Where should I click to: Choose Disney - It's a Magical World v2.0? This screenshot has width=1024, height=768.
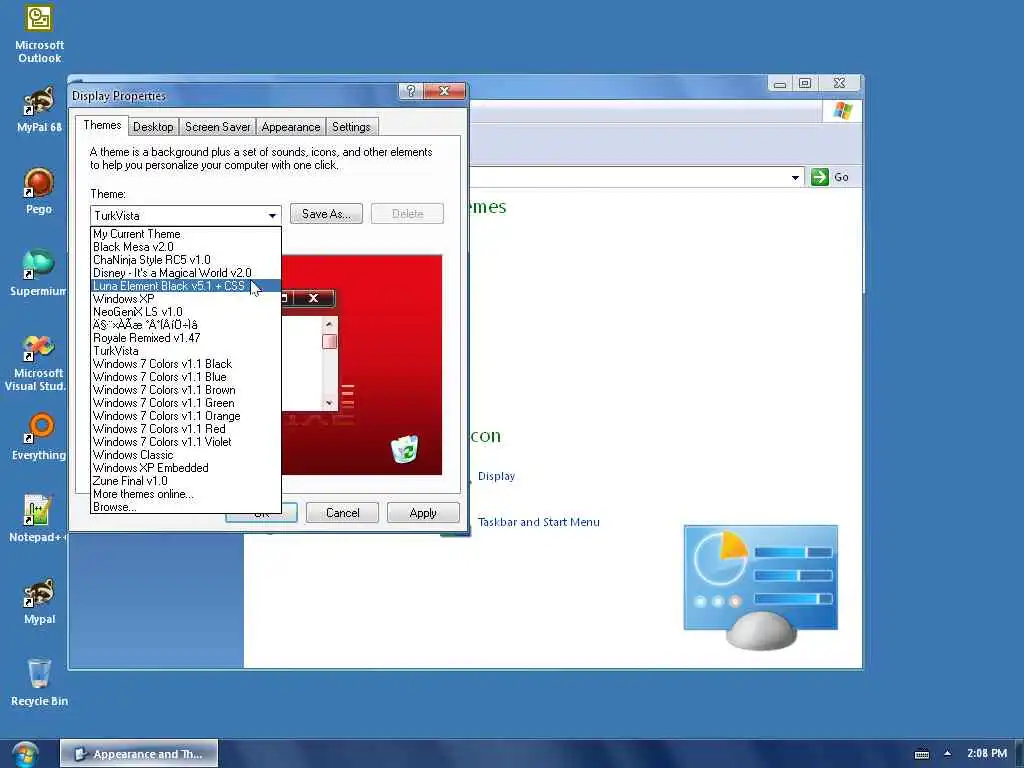(185, 273)
